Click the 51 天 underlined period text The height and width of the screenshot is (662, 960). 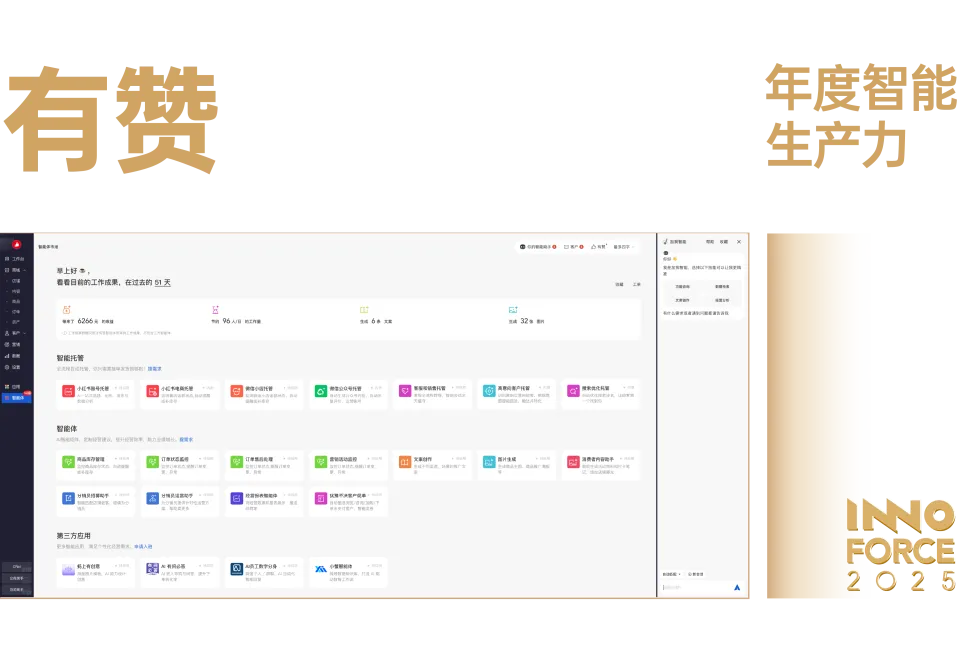(x=162, y=283)
